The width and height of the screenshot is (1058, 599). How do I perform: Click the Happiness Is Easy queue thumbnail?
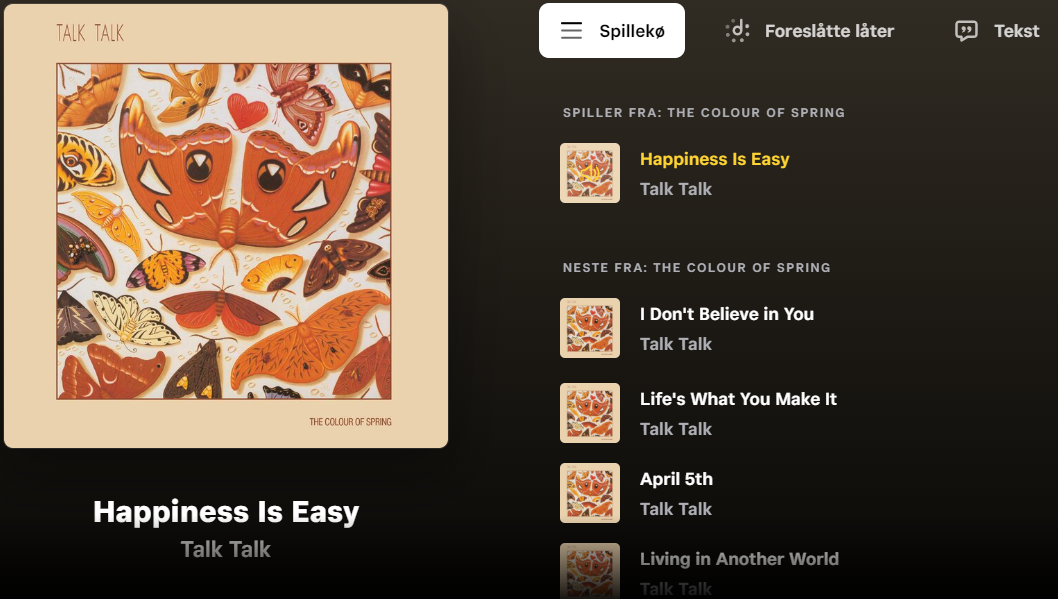point(590,173)
